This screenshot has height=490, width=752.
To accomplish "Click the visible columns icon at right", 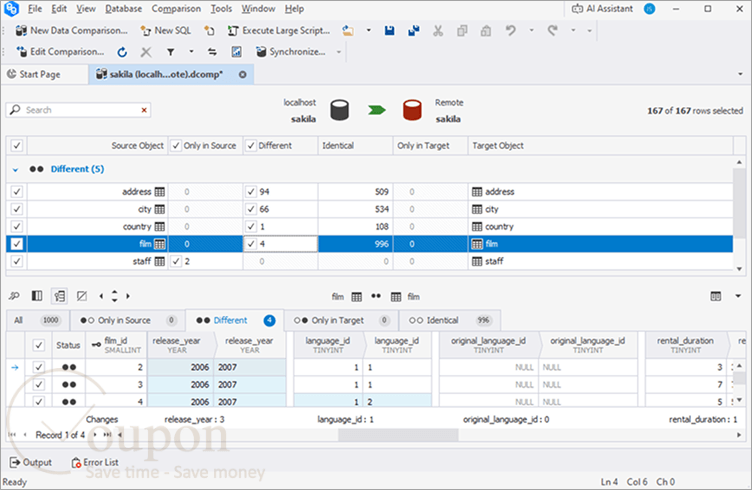I will tap(716, 296).
